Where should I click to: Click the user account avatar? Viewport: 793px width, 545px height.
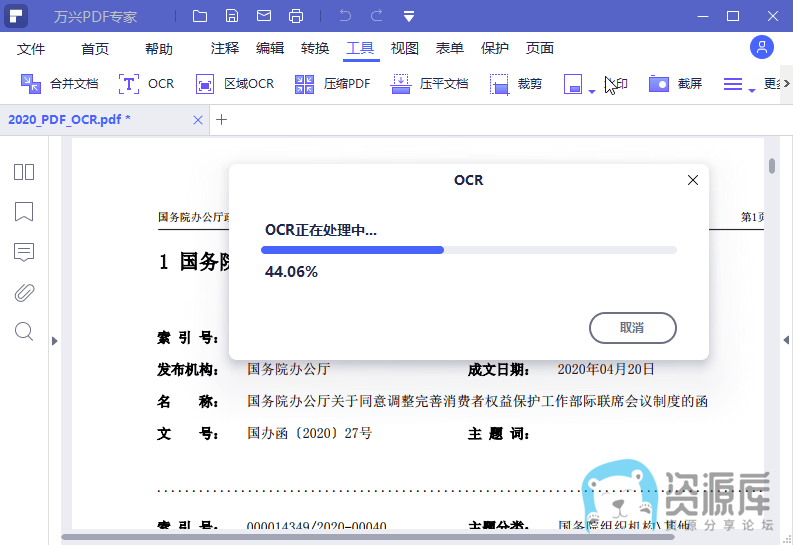762,48
